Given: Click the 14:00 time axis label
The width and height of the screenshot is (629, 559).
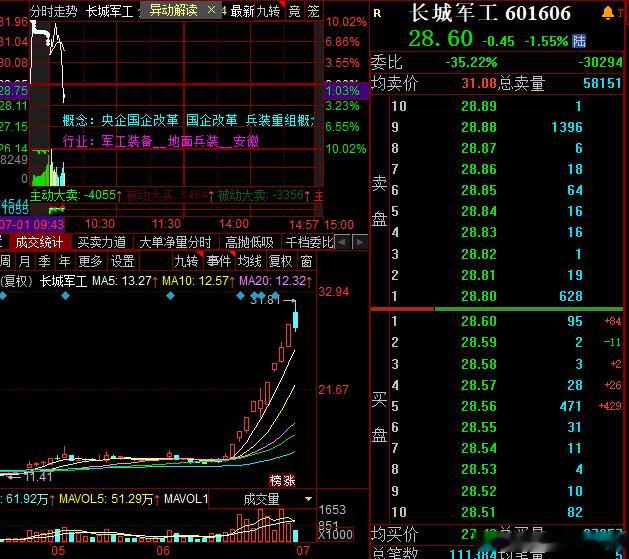Looking at the screenshot, I should (x=234, y=224).
